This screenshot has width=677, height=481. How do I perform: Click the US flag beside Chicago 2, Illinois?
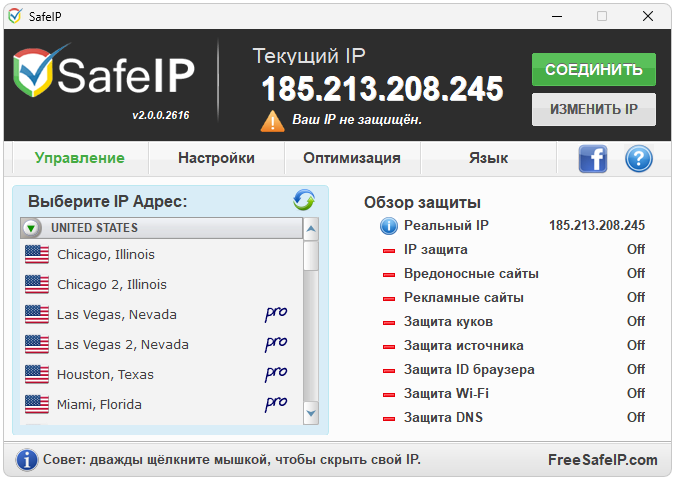[37, 285]
